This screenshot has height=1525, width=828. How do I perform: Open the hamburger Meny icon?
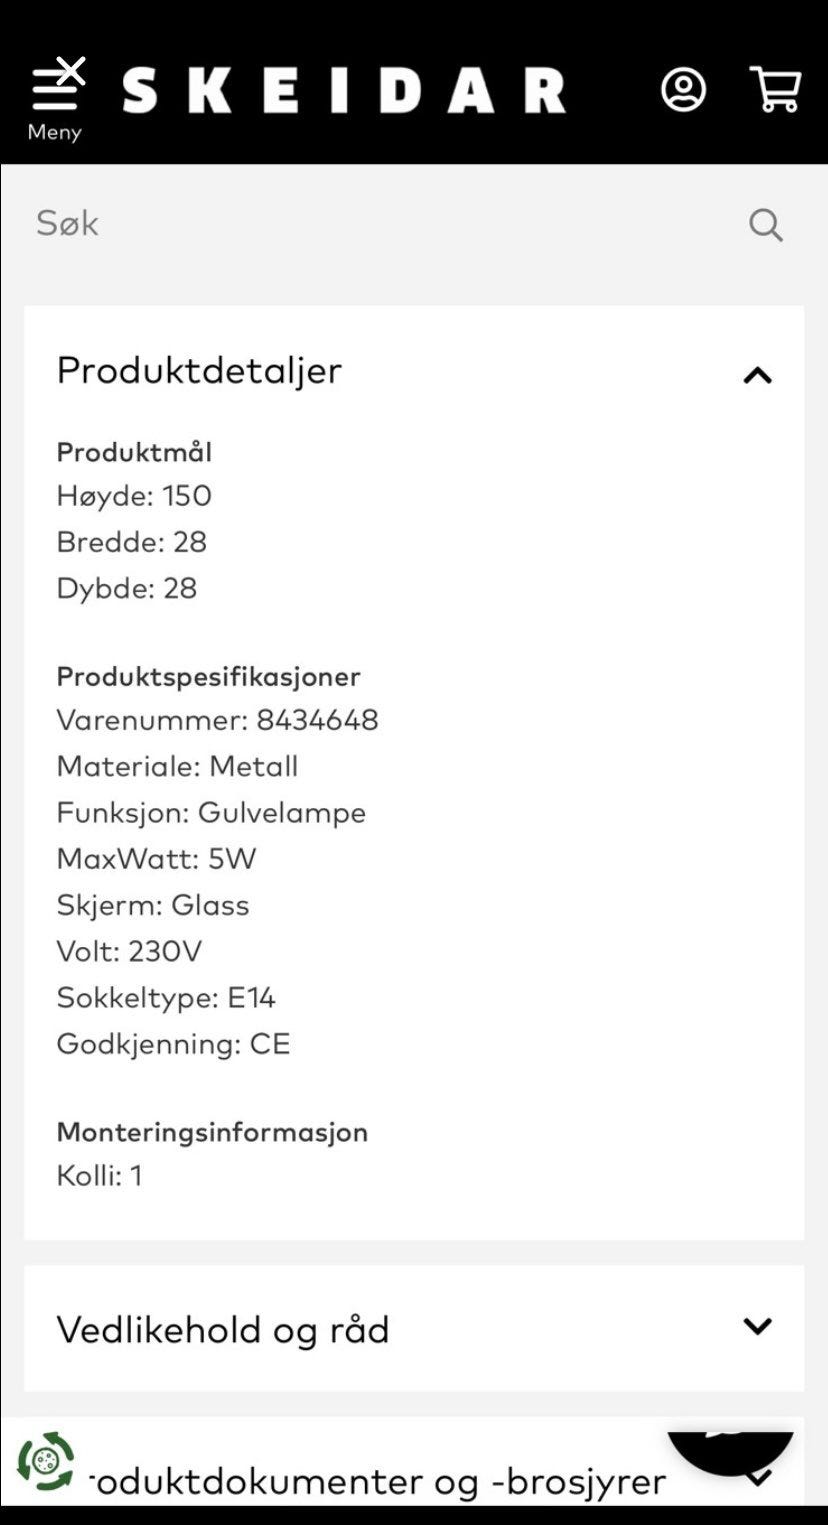click(56, 88)
